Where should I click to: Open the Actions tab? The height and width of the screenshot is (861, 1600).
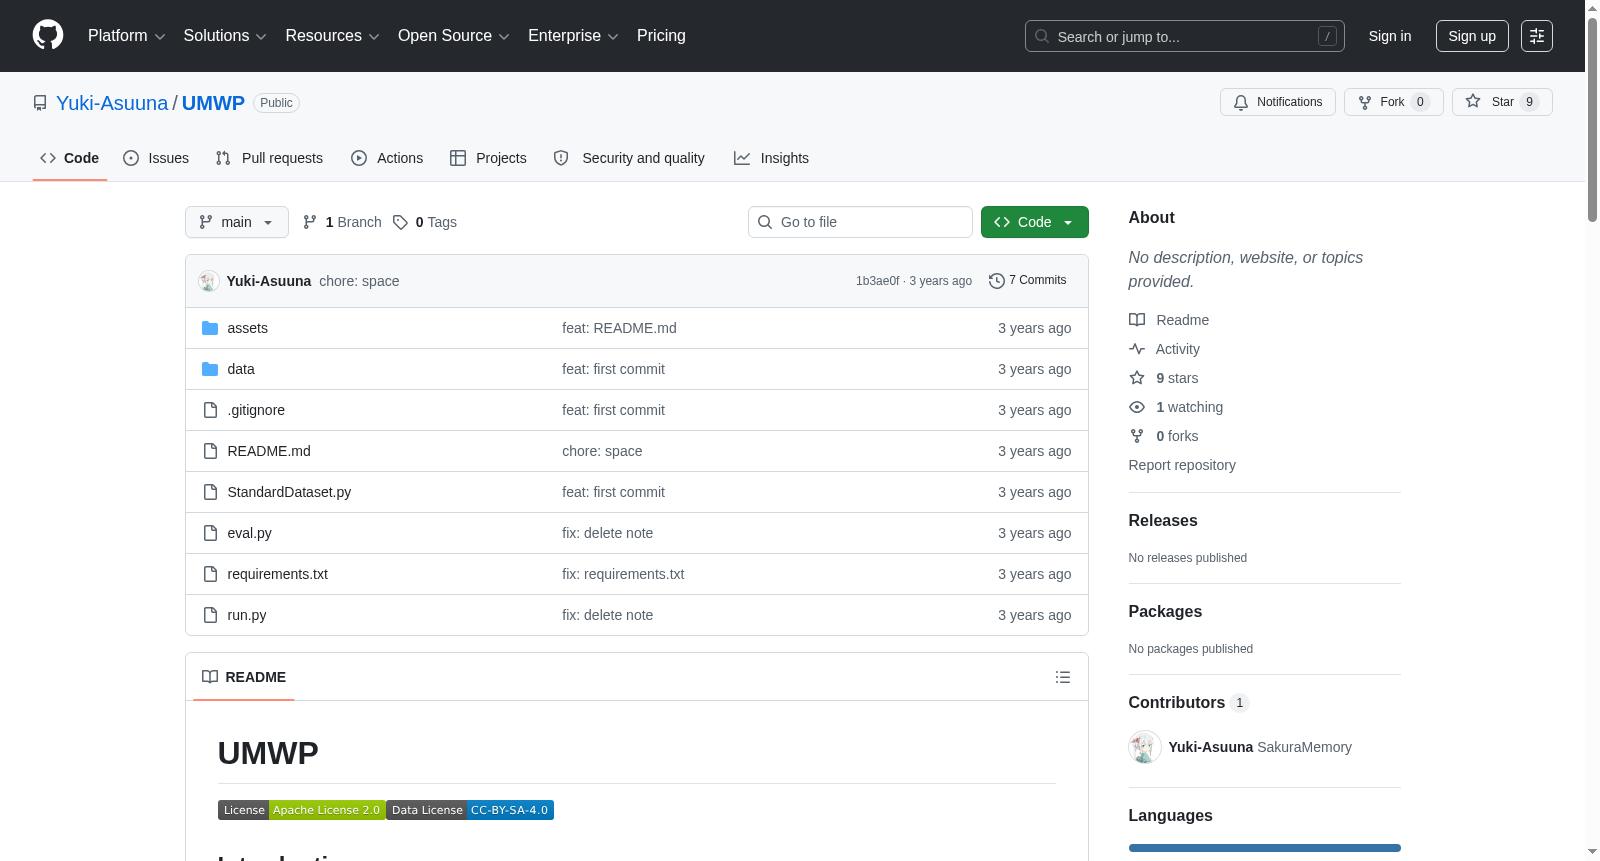[387, 158]
